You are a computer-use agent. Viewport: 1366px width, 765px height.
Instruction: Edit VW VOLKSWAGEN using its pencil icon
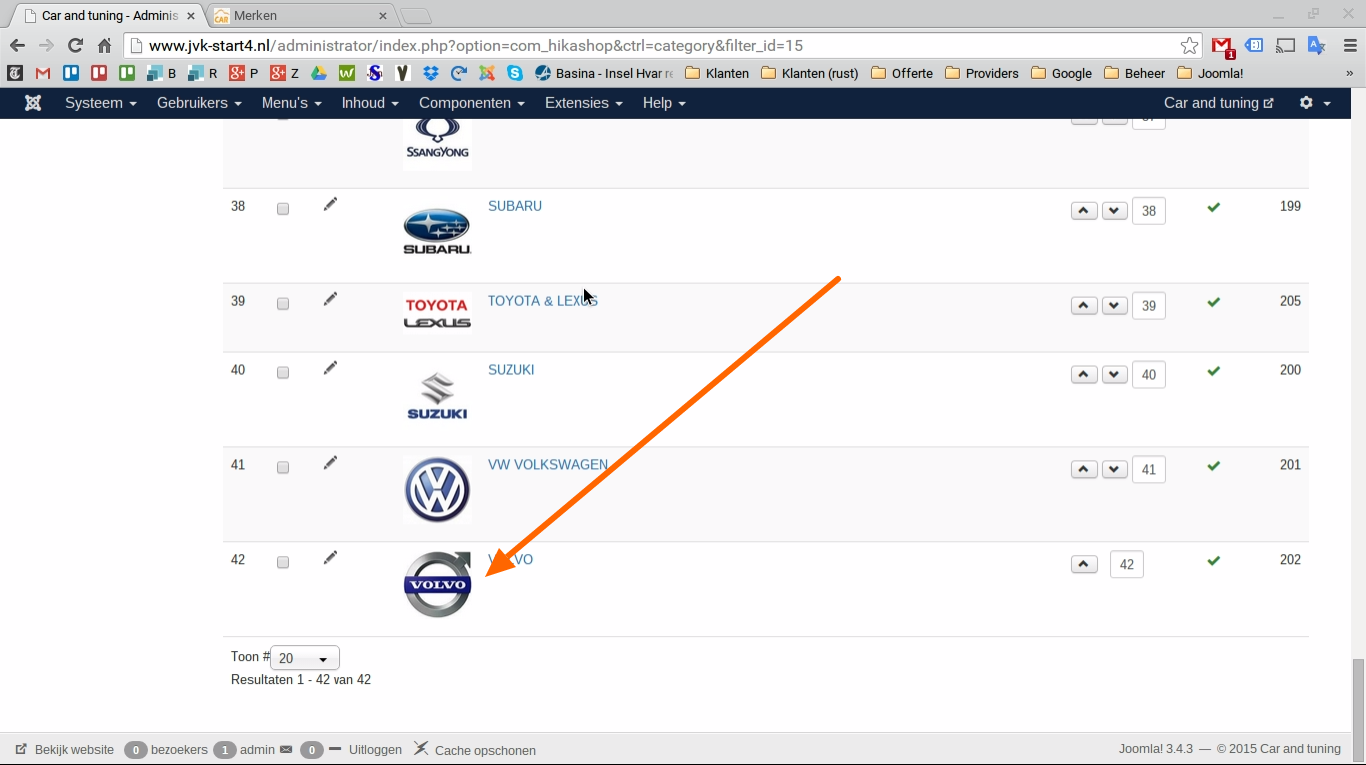point(331,463)
